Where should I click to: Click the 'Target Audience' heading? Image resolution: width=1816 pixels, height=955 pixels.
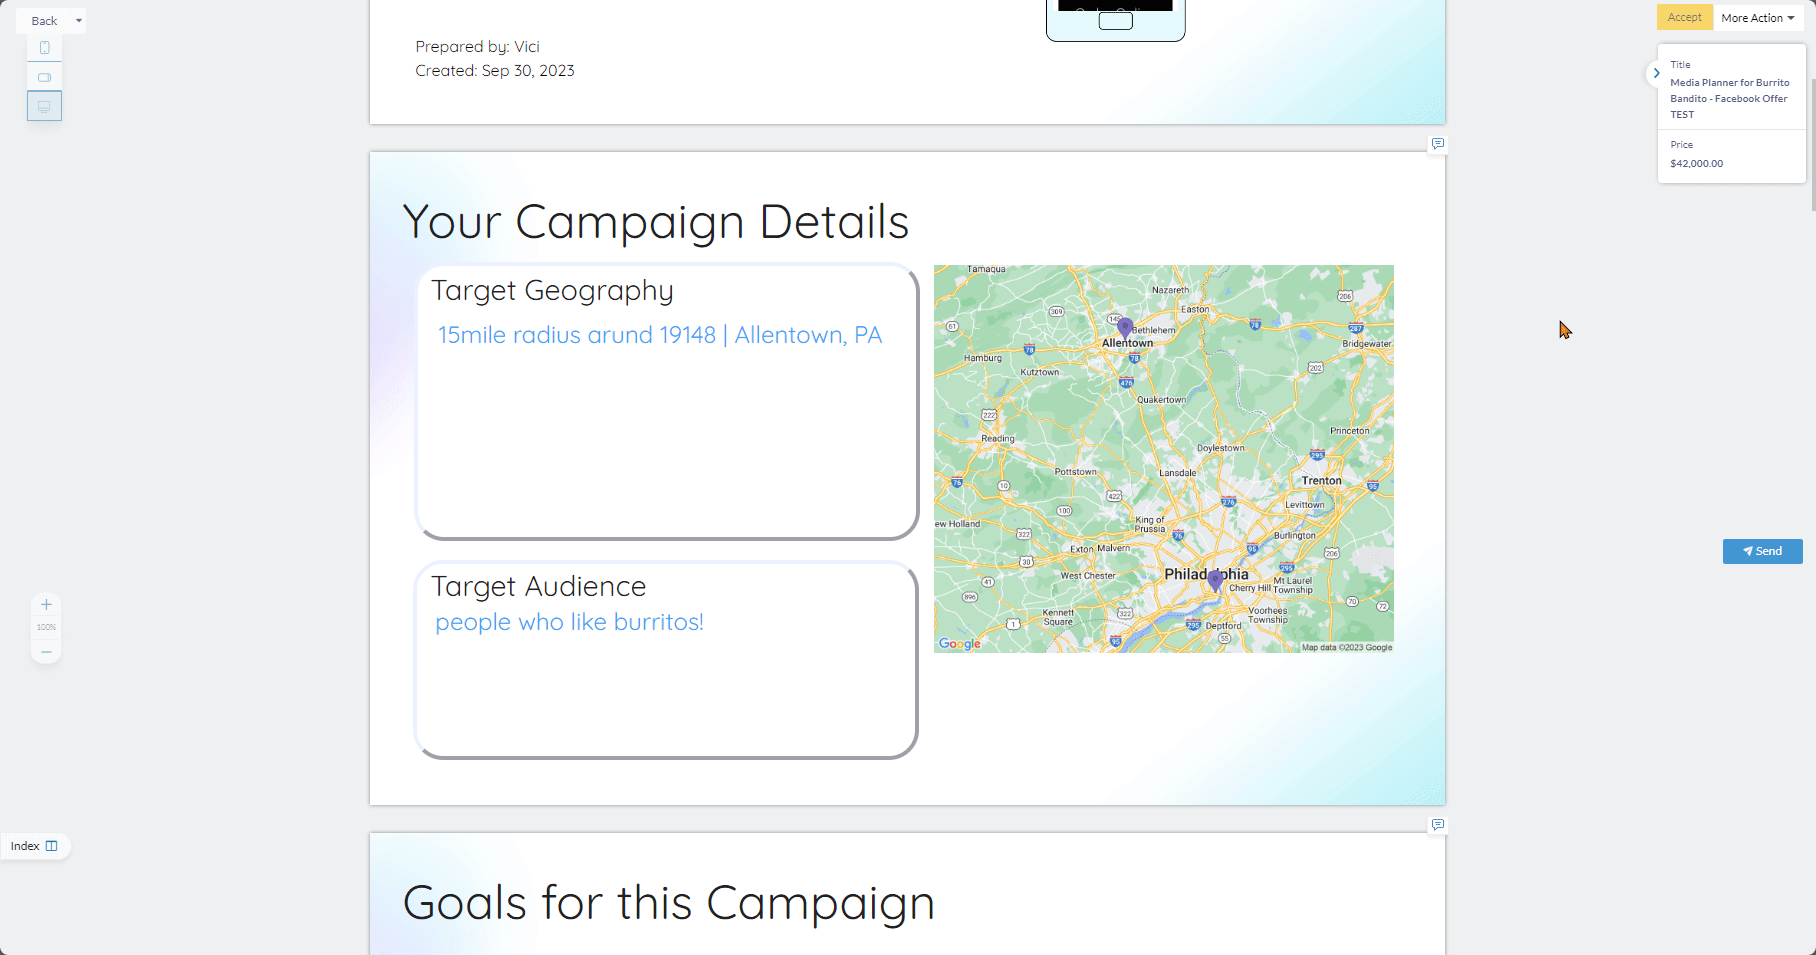[538, 587]
